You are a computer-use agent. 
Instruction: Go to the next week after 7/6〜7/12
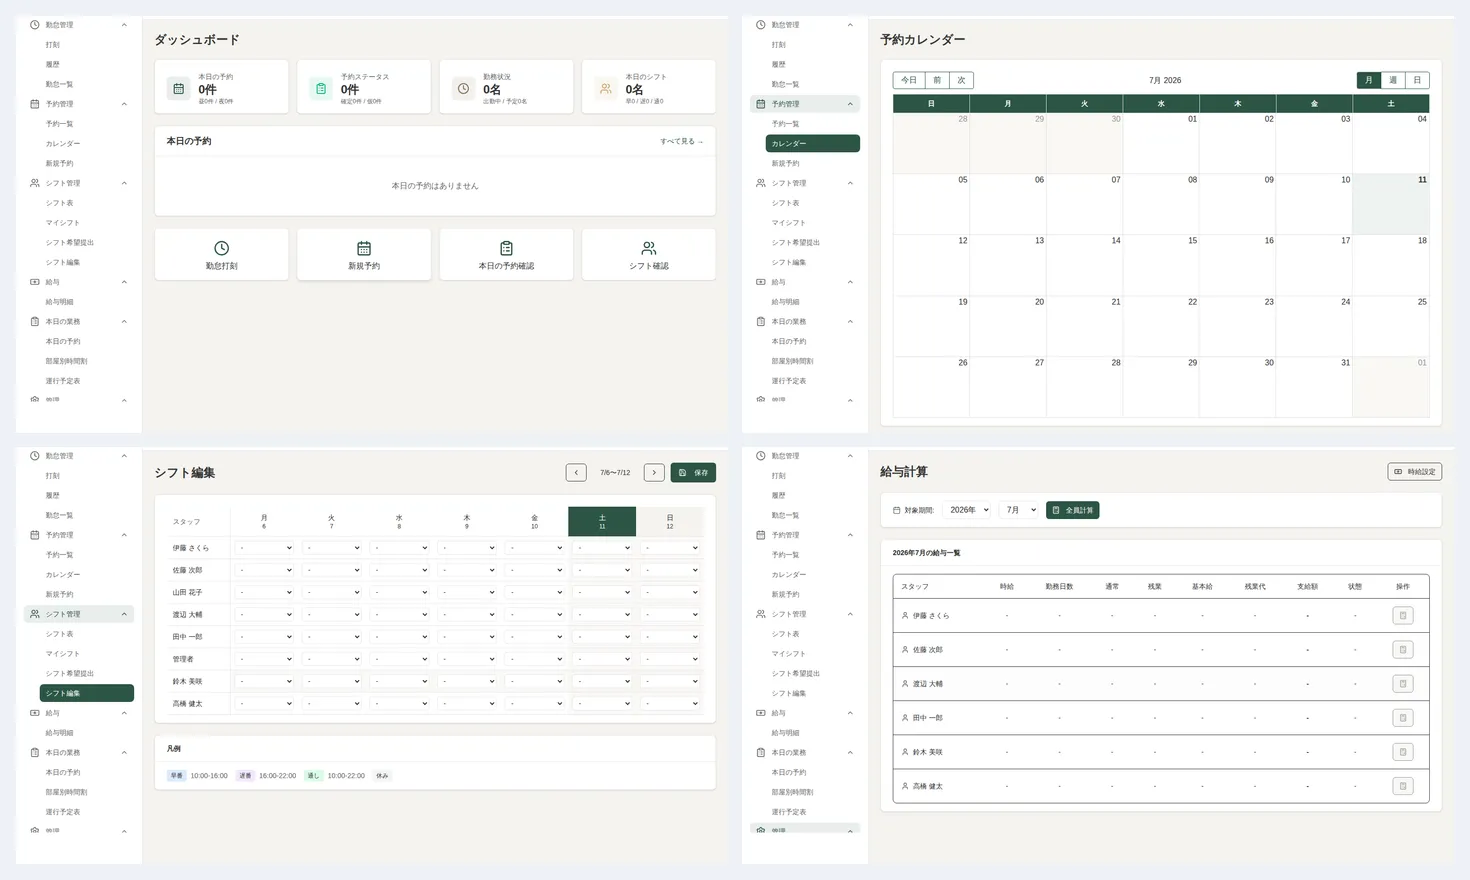[x=654, y=473]
